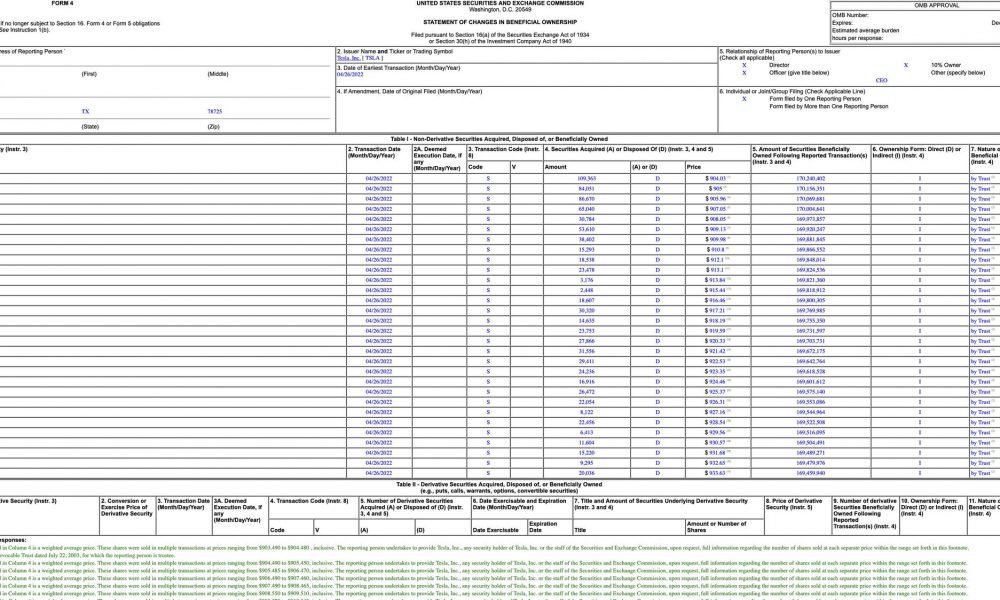The image size is (1000, 600).
Task: Click the final owned total 169,459,940
Action: 811,473
